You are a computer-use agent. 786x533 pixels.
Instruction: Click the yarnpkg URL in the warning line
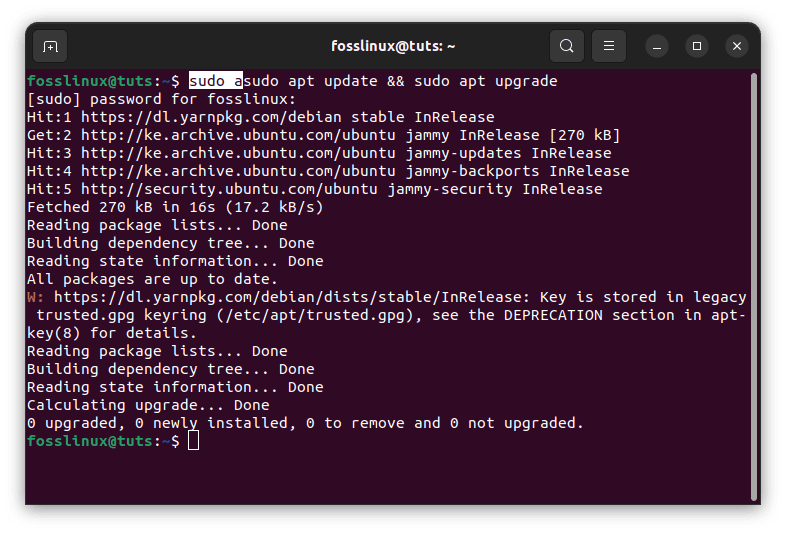point(292,297)
